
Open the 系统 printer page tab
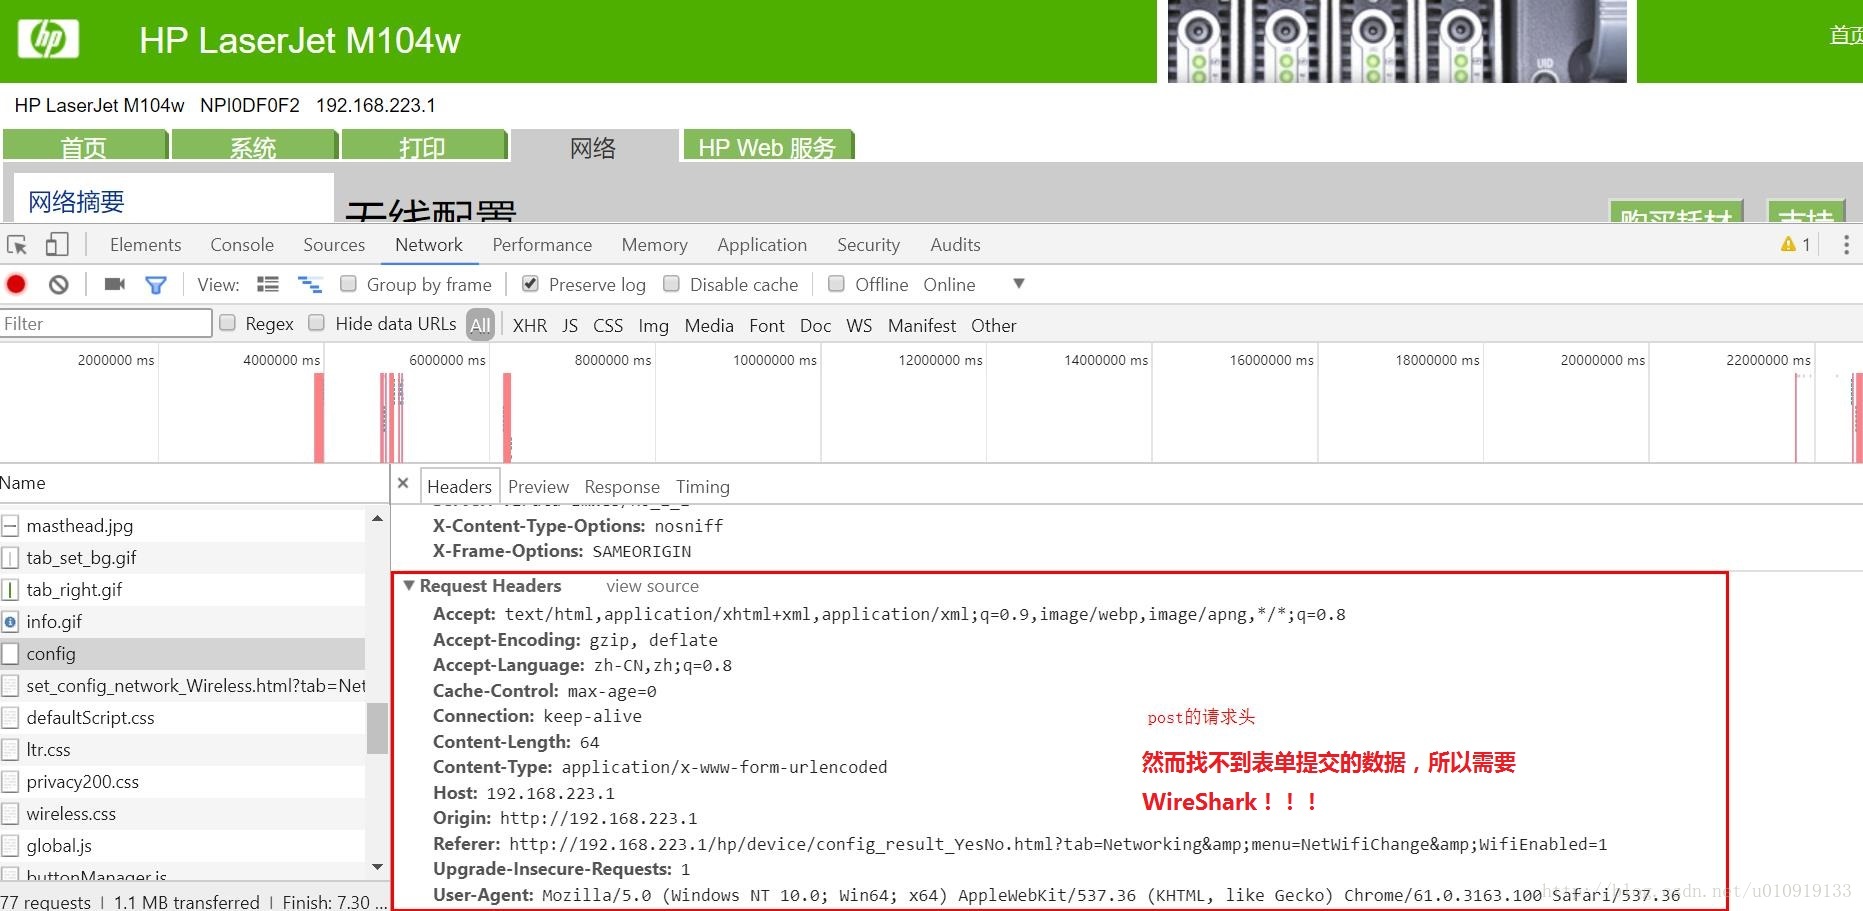[x=254, y=146]
